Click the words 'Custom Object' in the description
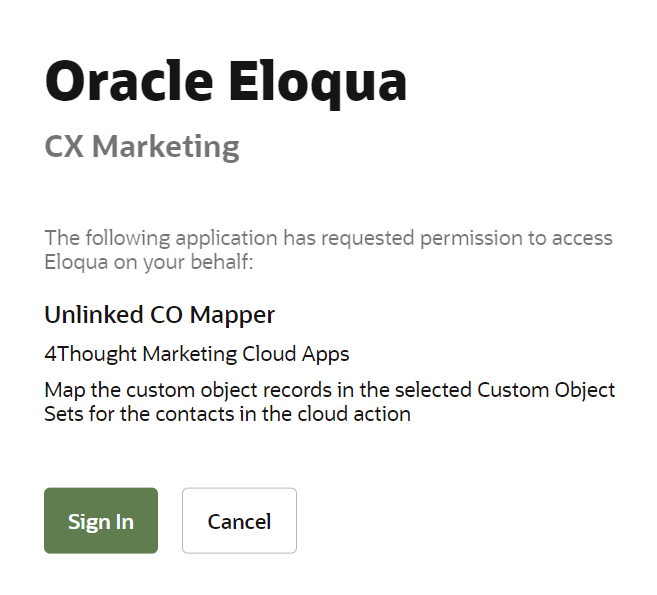Image resolution: width=657 pixels, height=595 pixels. [546, 391]
